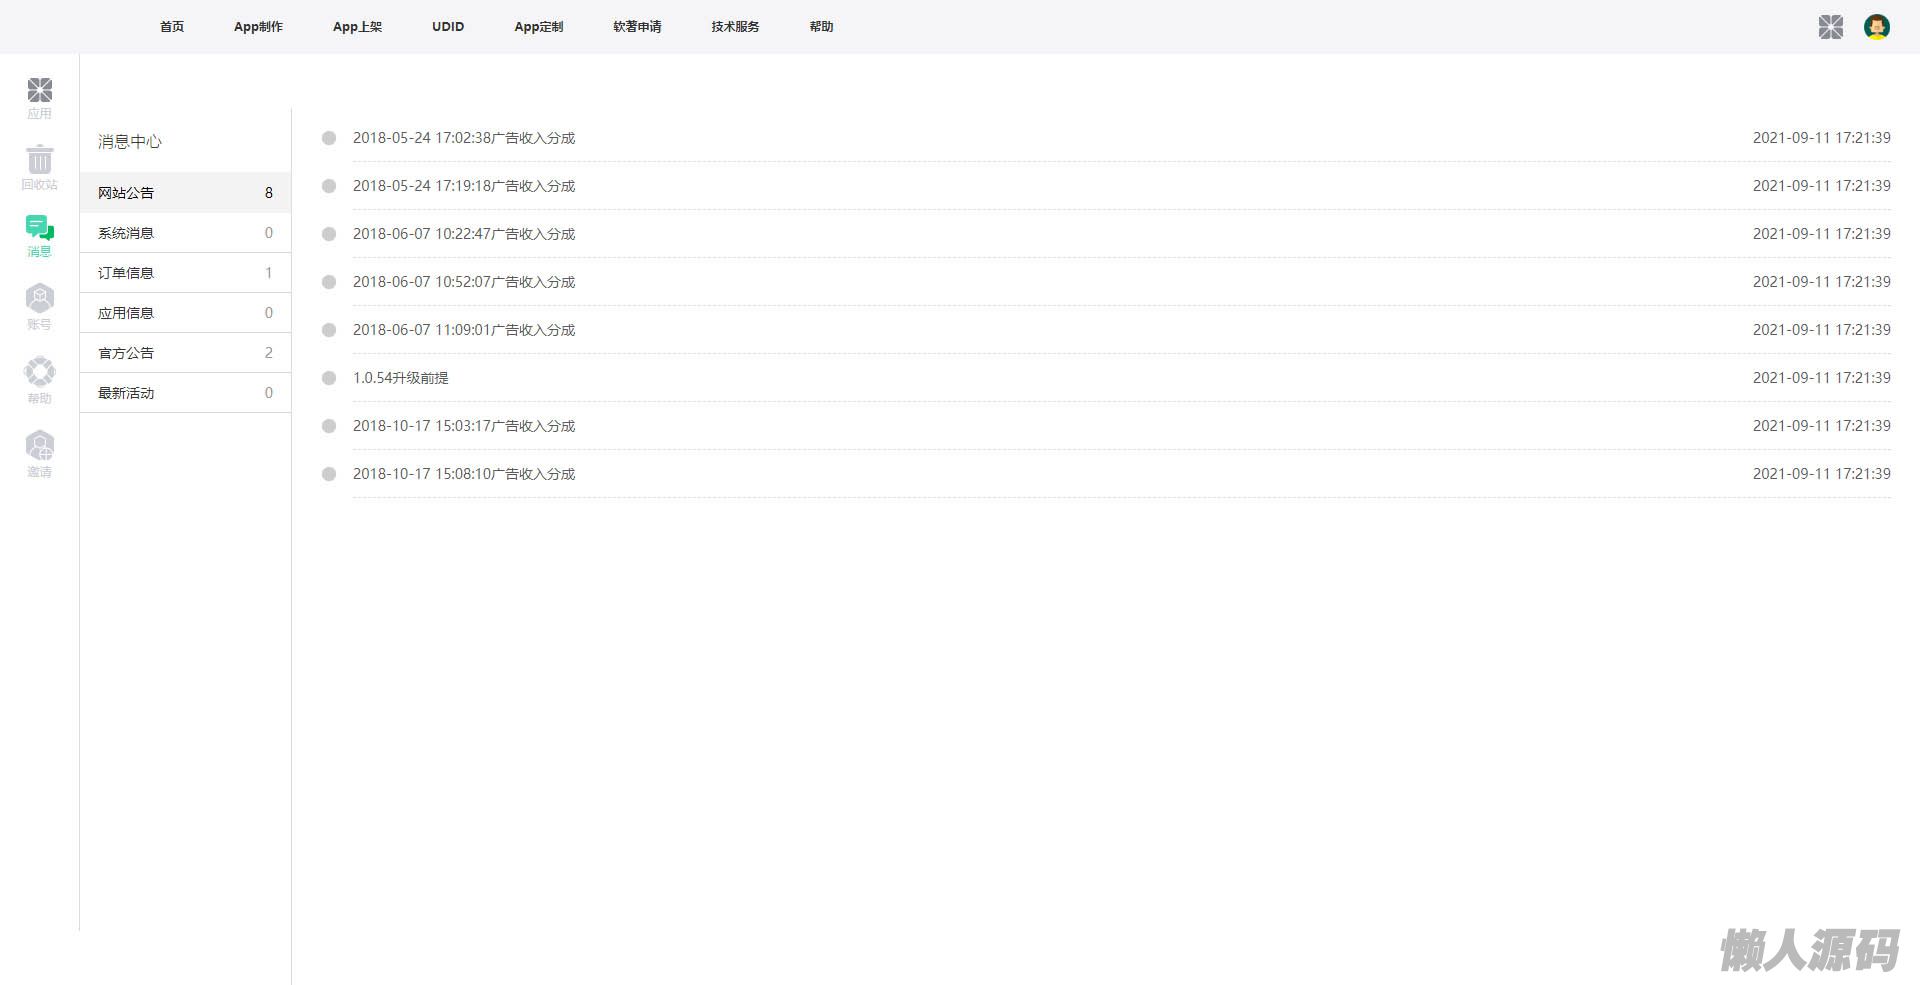Open 软著申请 in the top navigation

click(637, 27)
